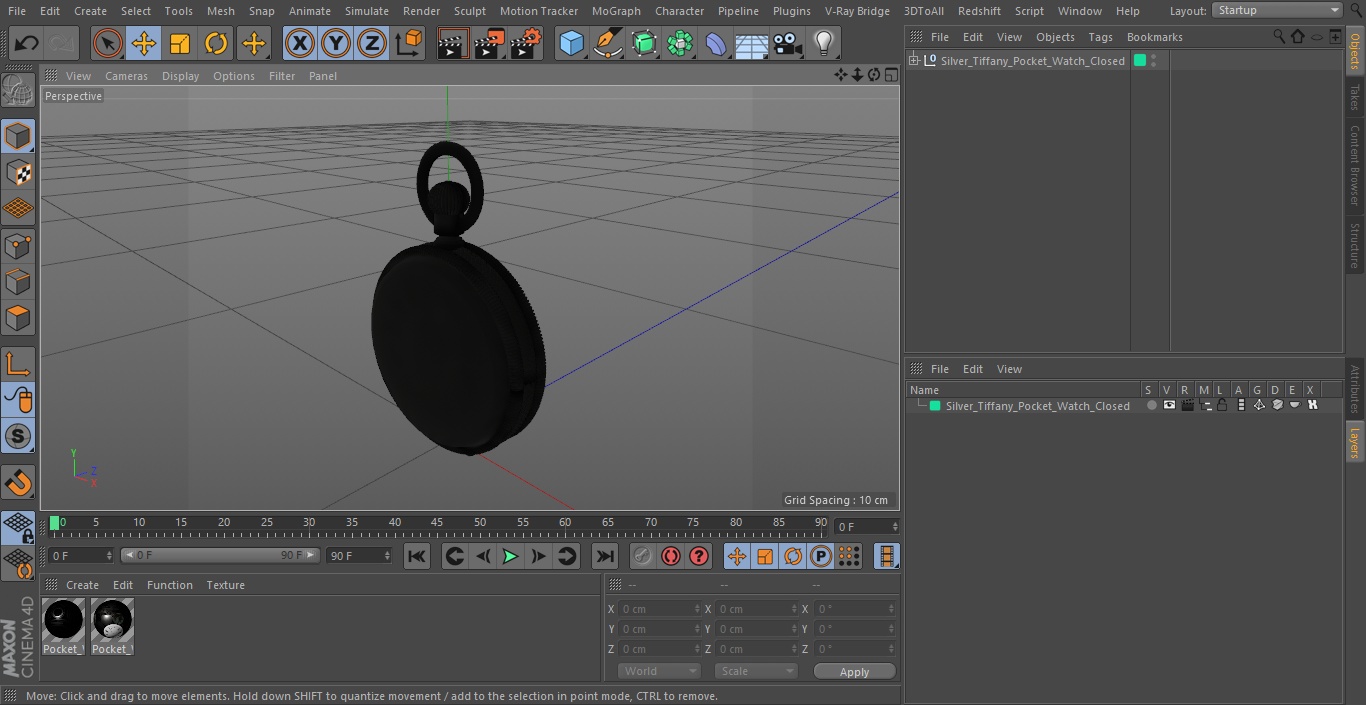
Task: Switch to Content Browser side tab
Action: click(x=1355, y=165)
